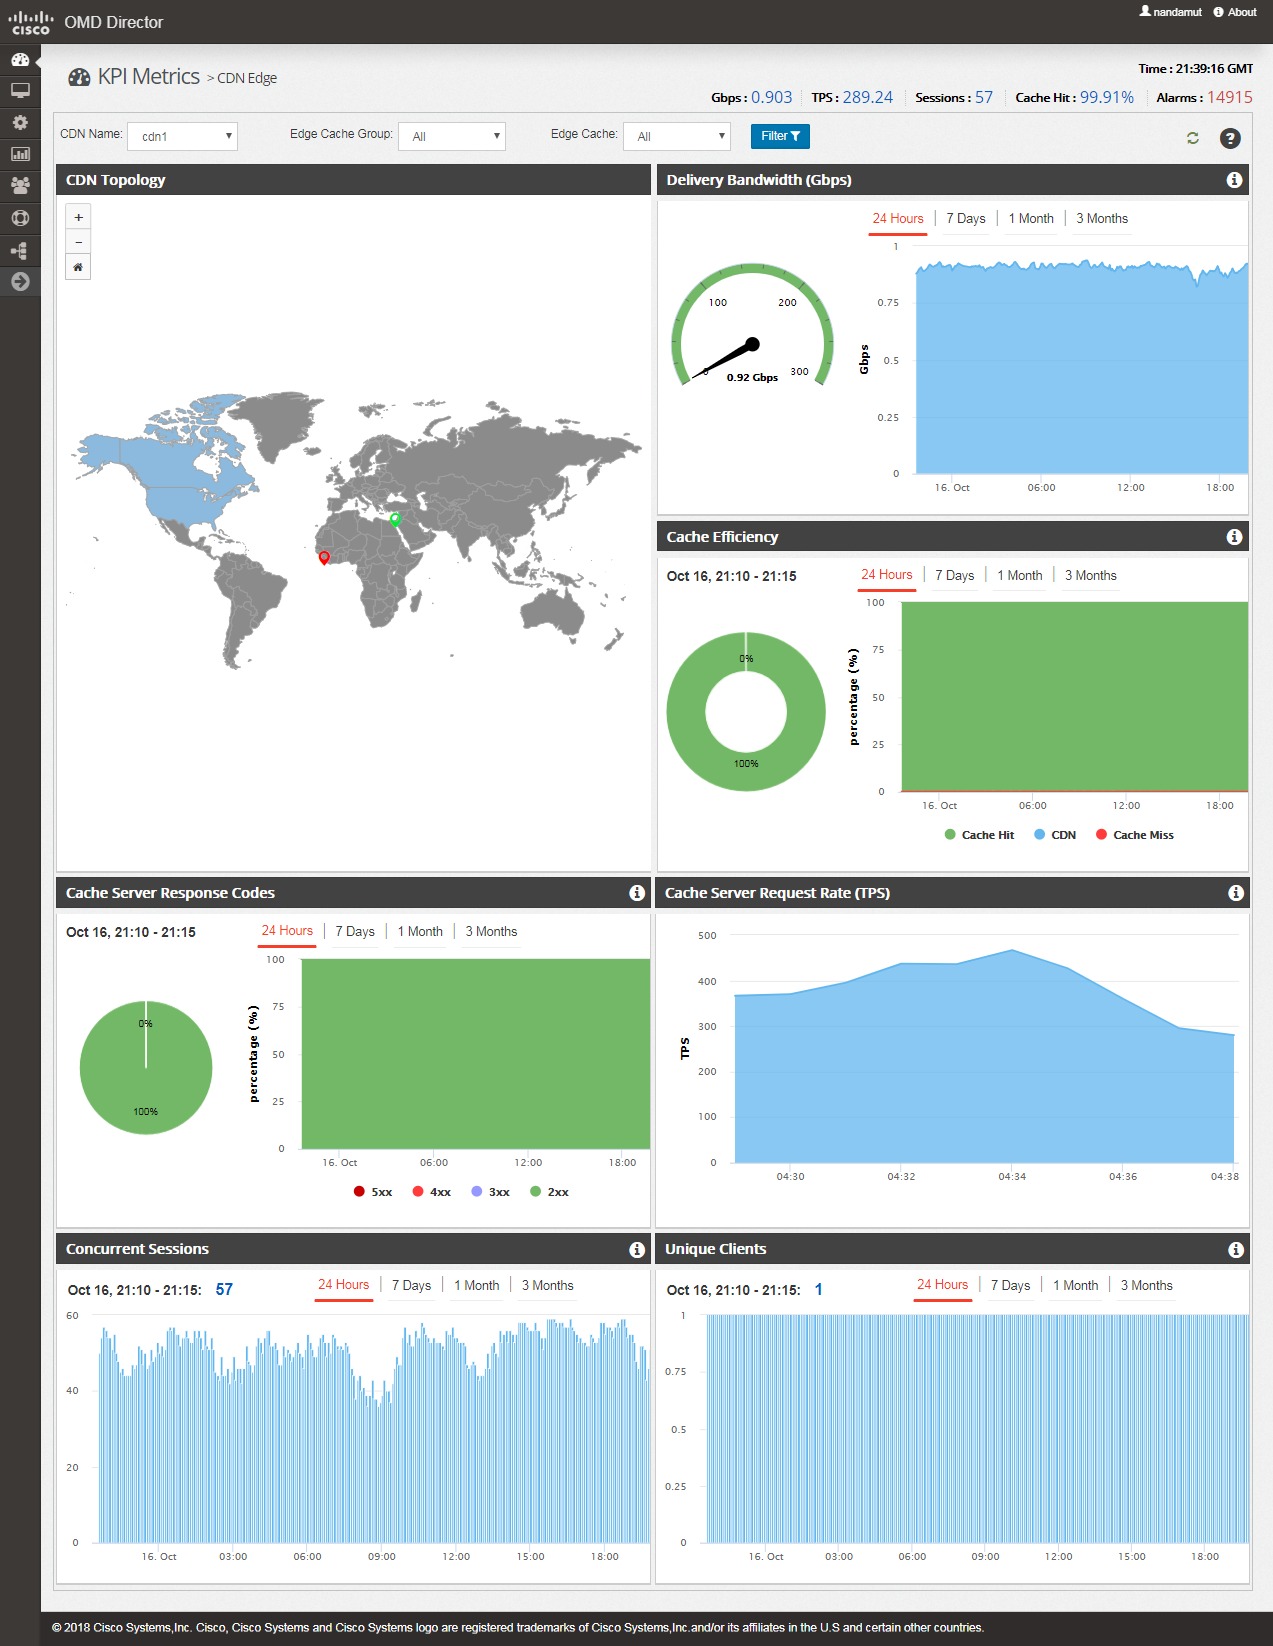Select 1 Month tab in Concurrent Sessions
This screenshot has width=1273, height=1646.
(x=476, y=1286)
